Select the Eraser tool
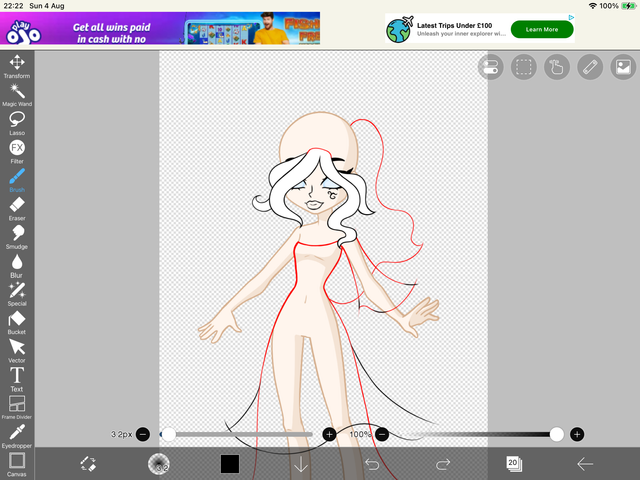640x480 pixels. coord(17,209)
